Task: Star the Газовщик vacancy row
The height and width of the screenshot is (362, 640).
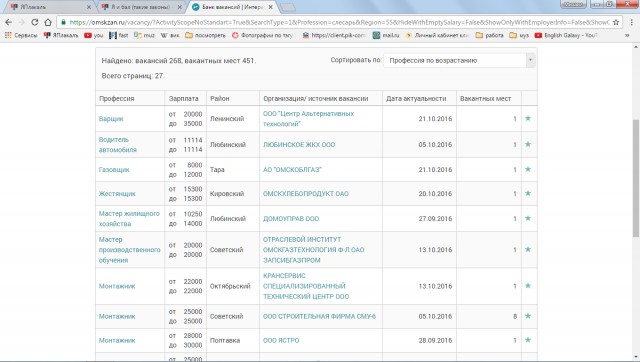Action: coord(528,169)
